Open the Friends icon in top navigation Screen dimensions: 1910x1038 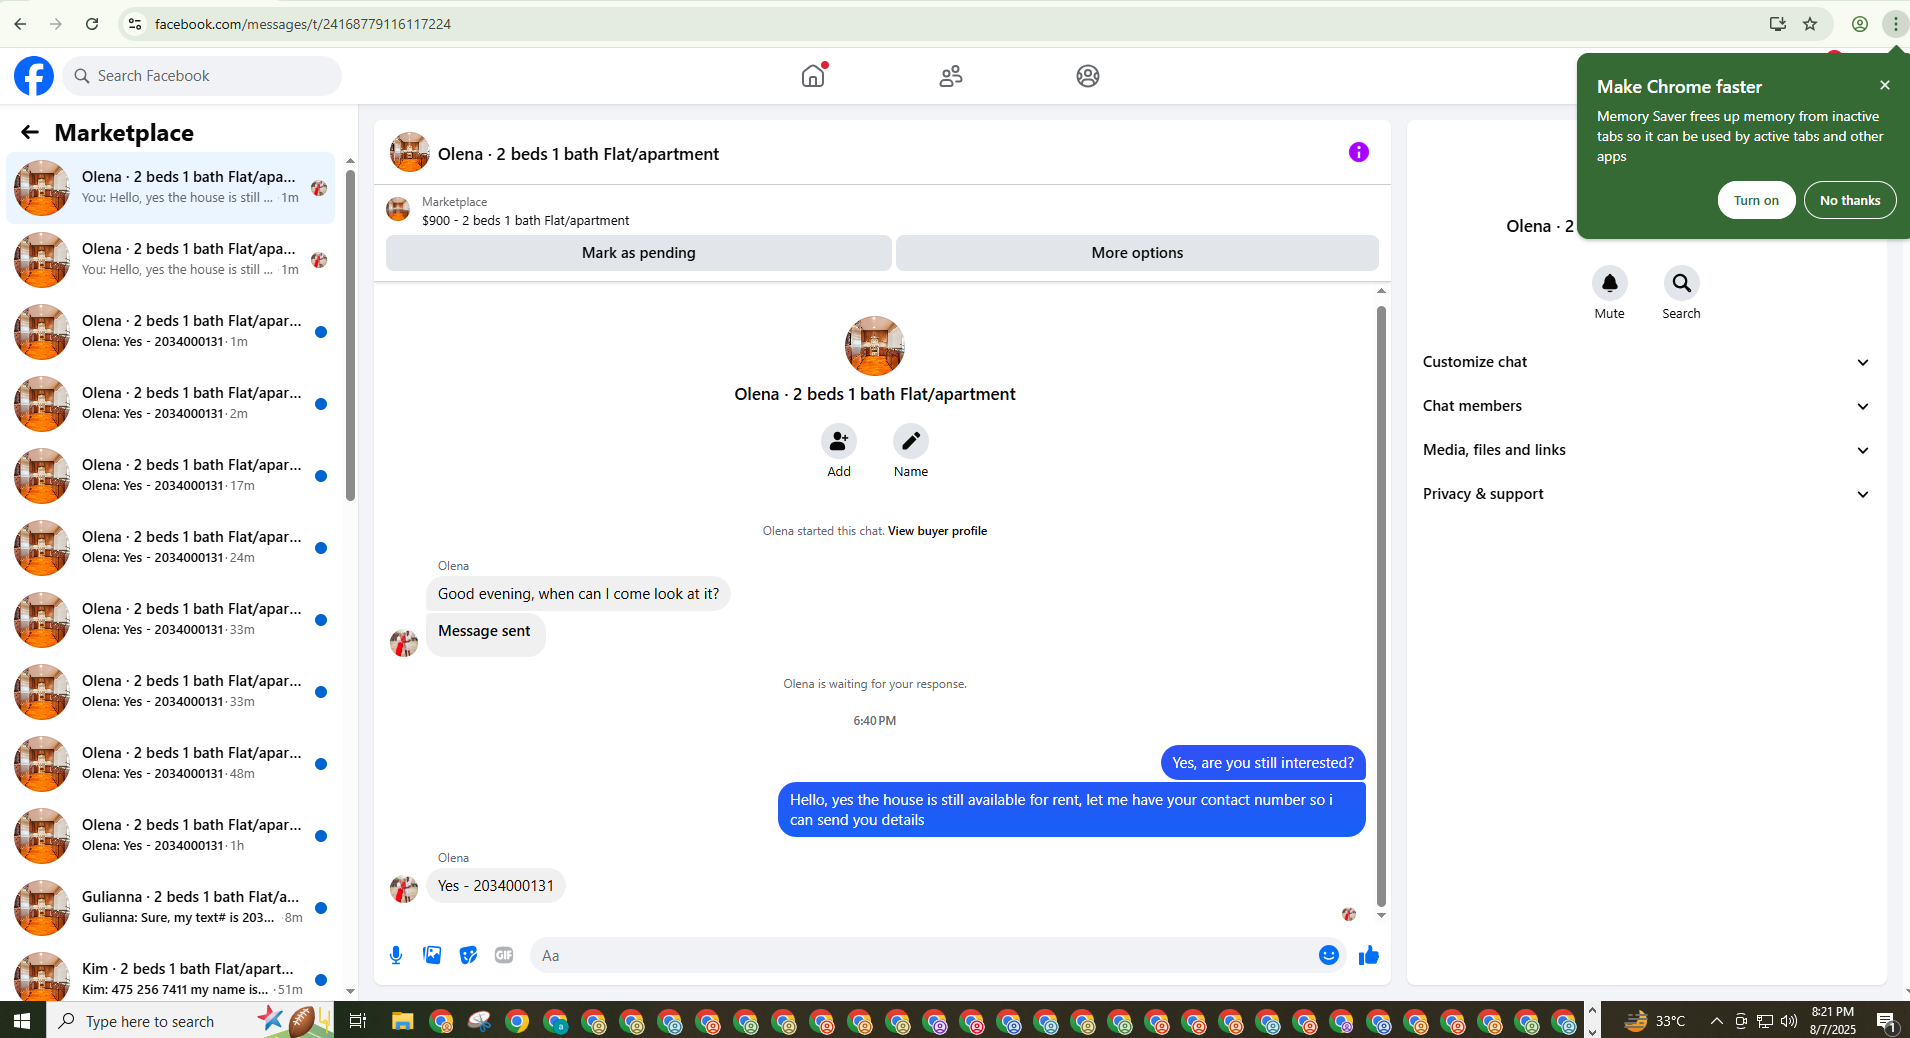[x=951, y=76]
